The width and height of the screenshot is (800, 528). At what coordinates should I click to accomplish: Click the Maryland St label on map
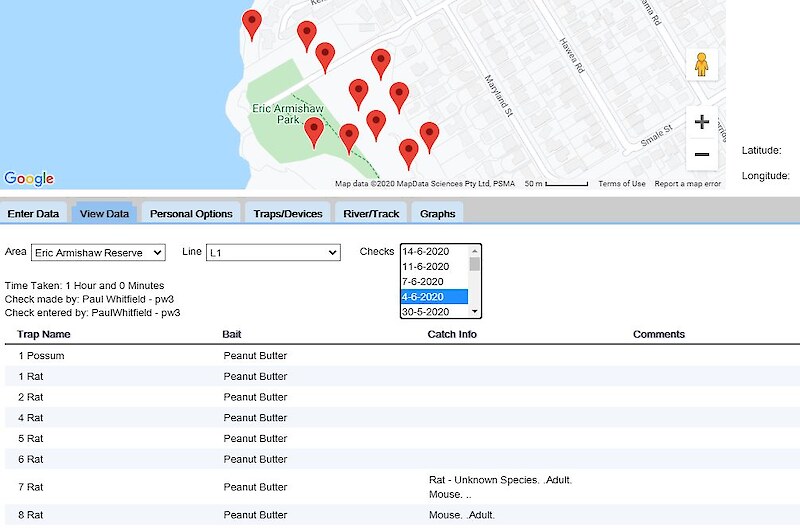(x=498, y=96)
